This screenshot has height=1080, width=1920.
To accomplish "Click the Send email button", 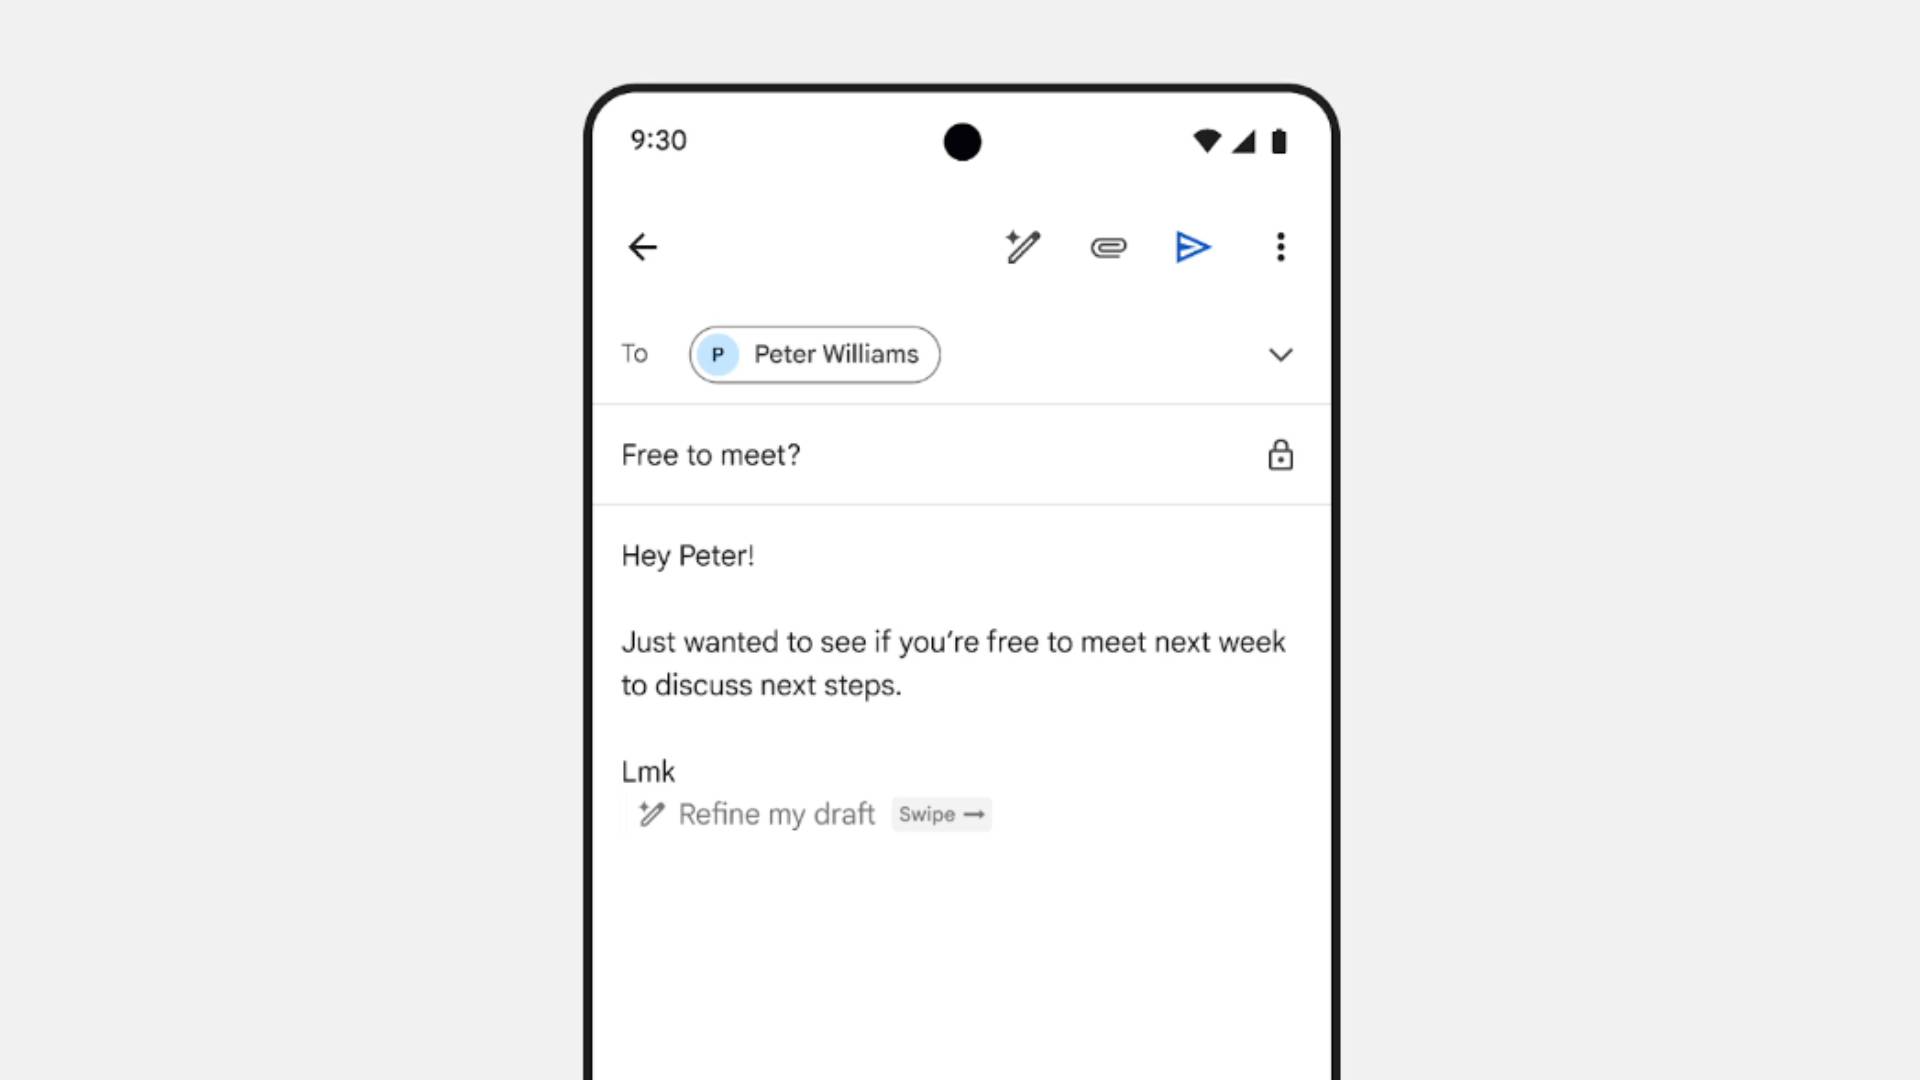I will tap(1192, 248).
